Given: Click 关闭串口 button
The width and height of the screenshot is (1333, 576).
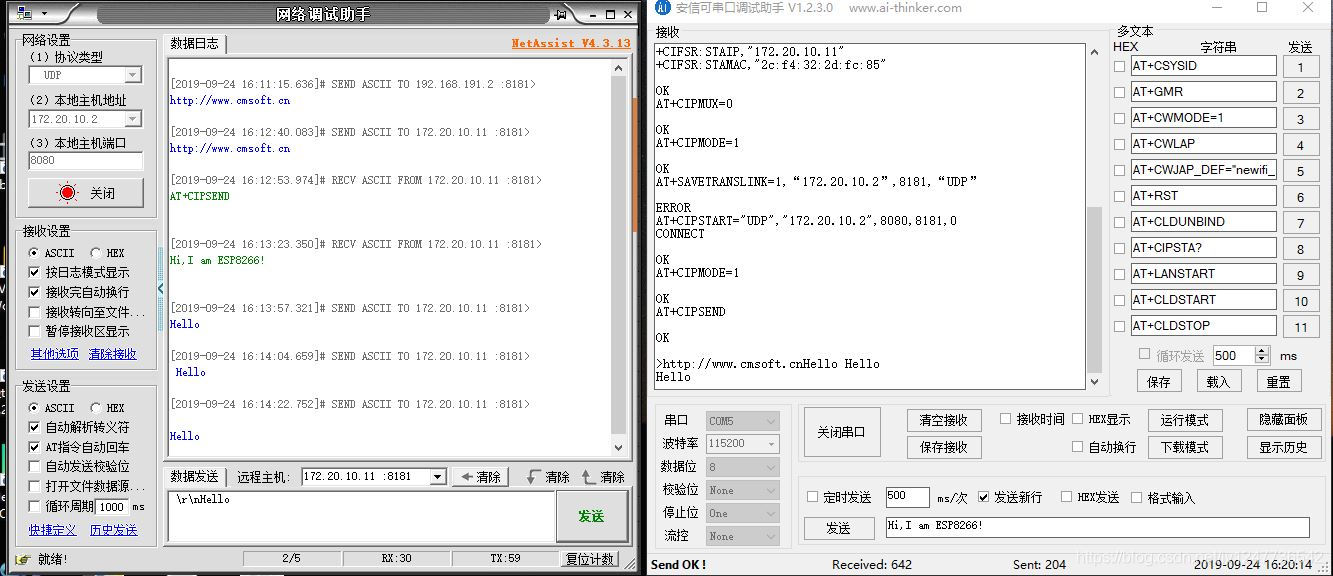Looking at the screenshot, I should click(842, 432).
